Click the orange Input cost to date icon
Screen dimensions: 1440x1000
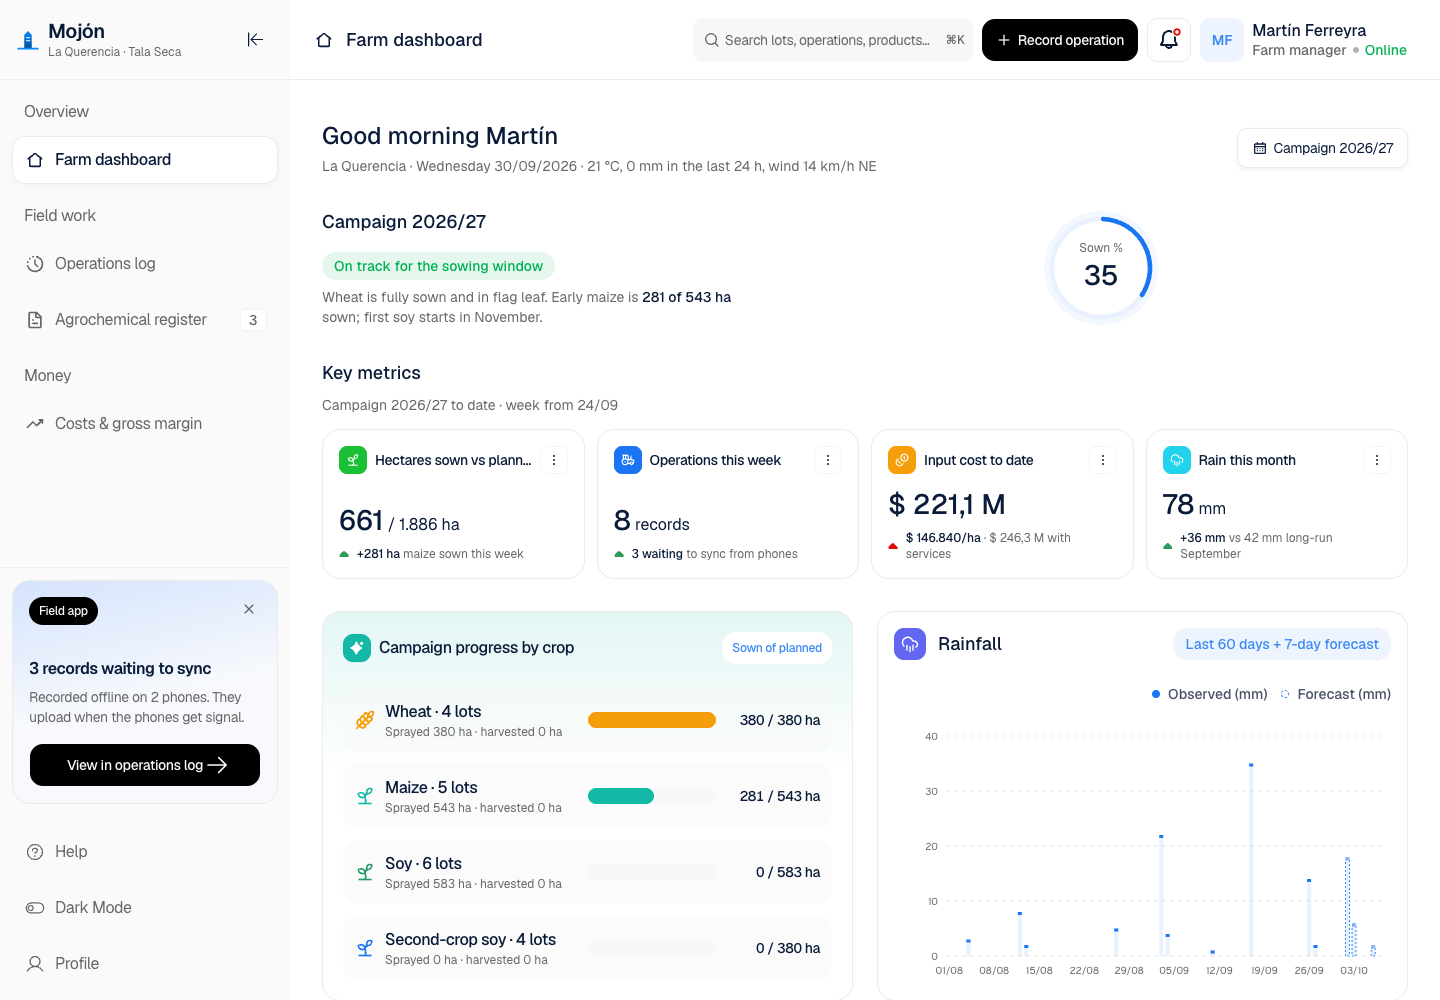click(x=902, y=460)
